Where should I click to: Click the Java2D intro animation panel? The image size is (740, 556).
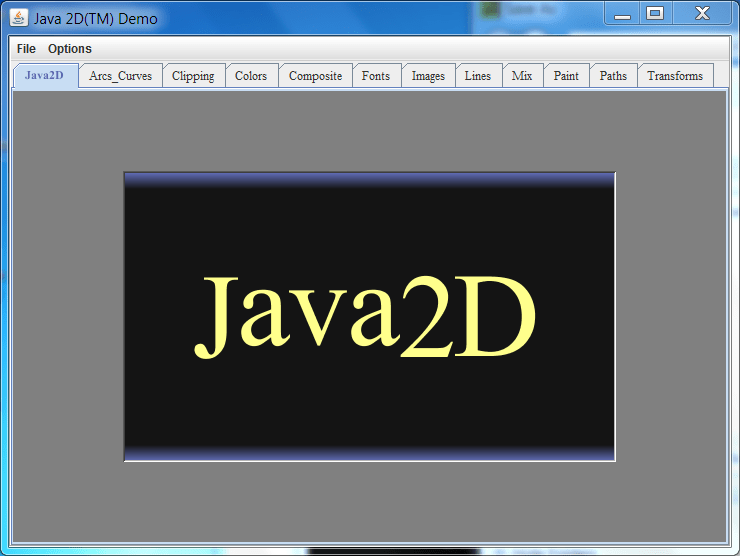pyautogui.click(x=370, y=317)
